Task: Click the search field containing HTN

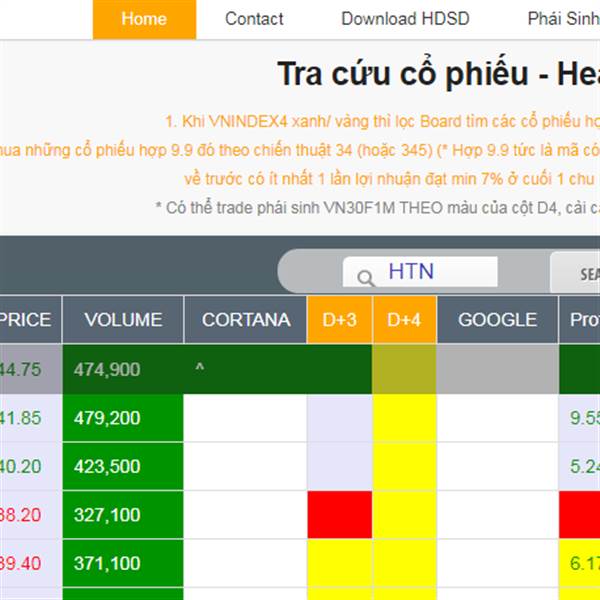Action: 420,272
